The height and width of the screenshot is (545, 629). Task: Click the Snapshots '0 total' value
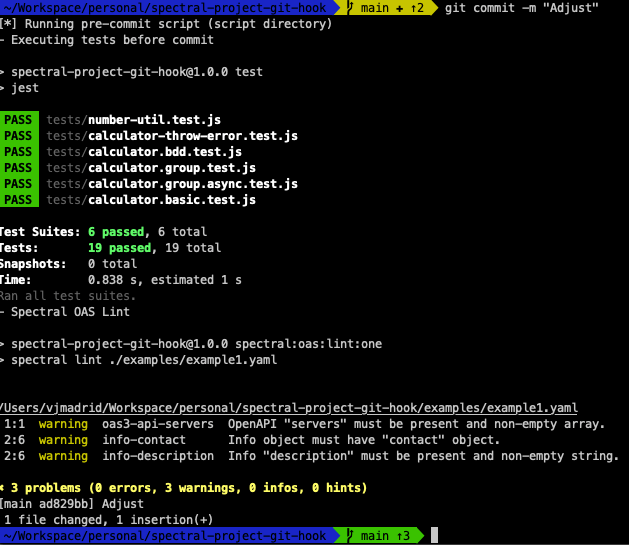(x=112, y=264)
